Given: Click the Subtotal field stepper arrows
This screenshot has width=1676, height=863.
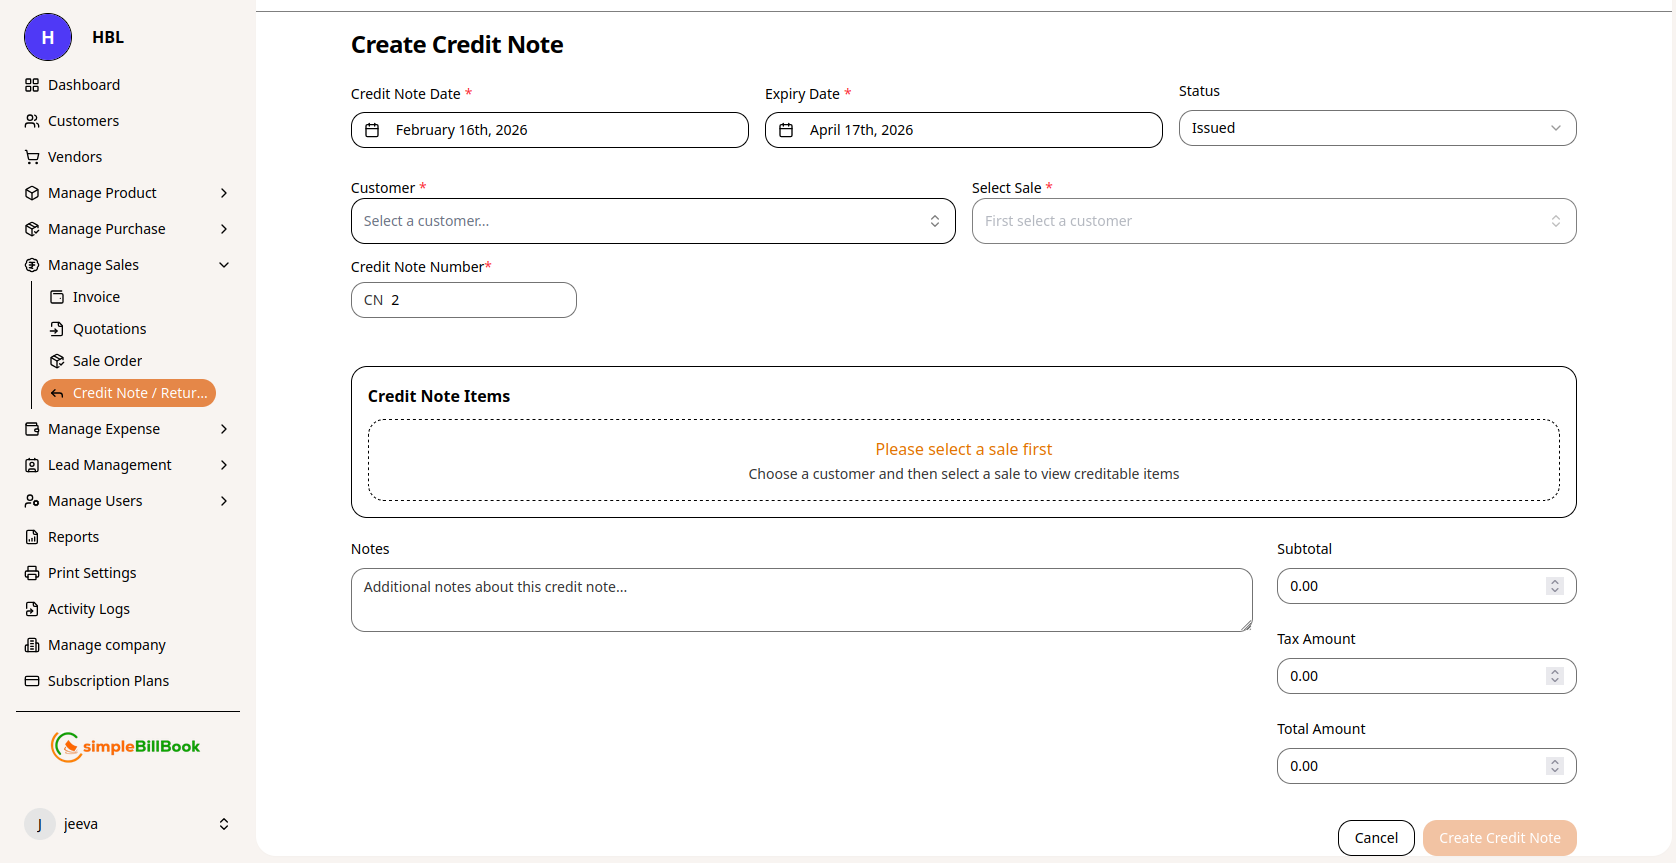Looking at the screenshot, I should [1554, 586].
